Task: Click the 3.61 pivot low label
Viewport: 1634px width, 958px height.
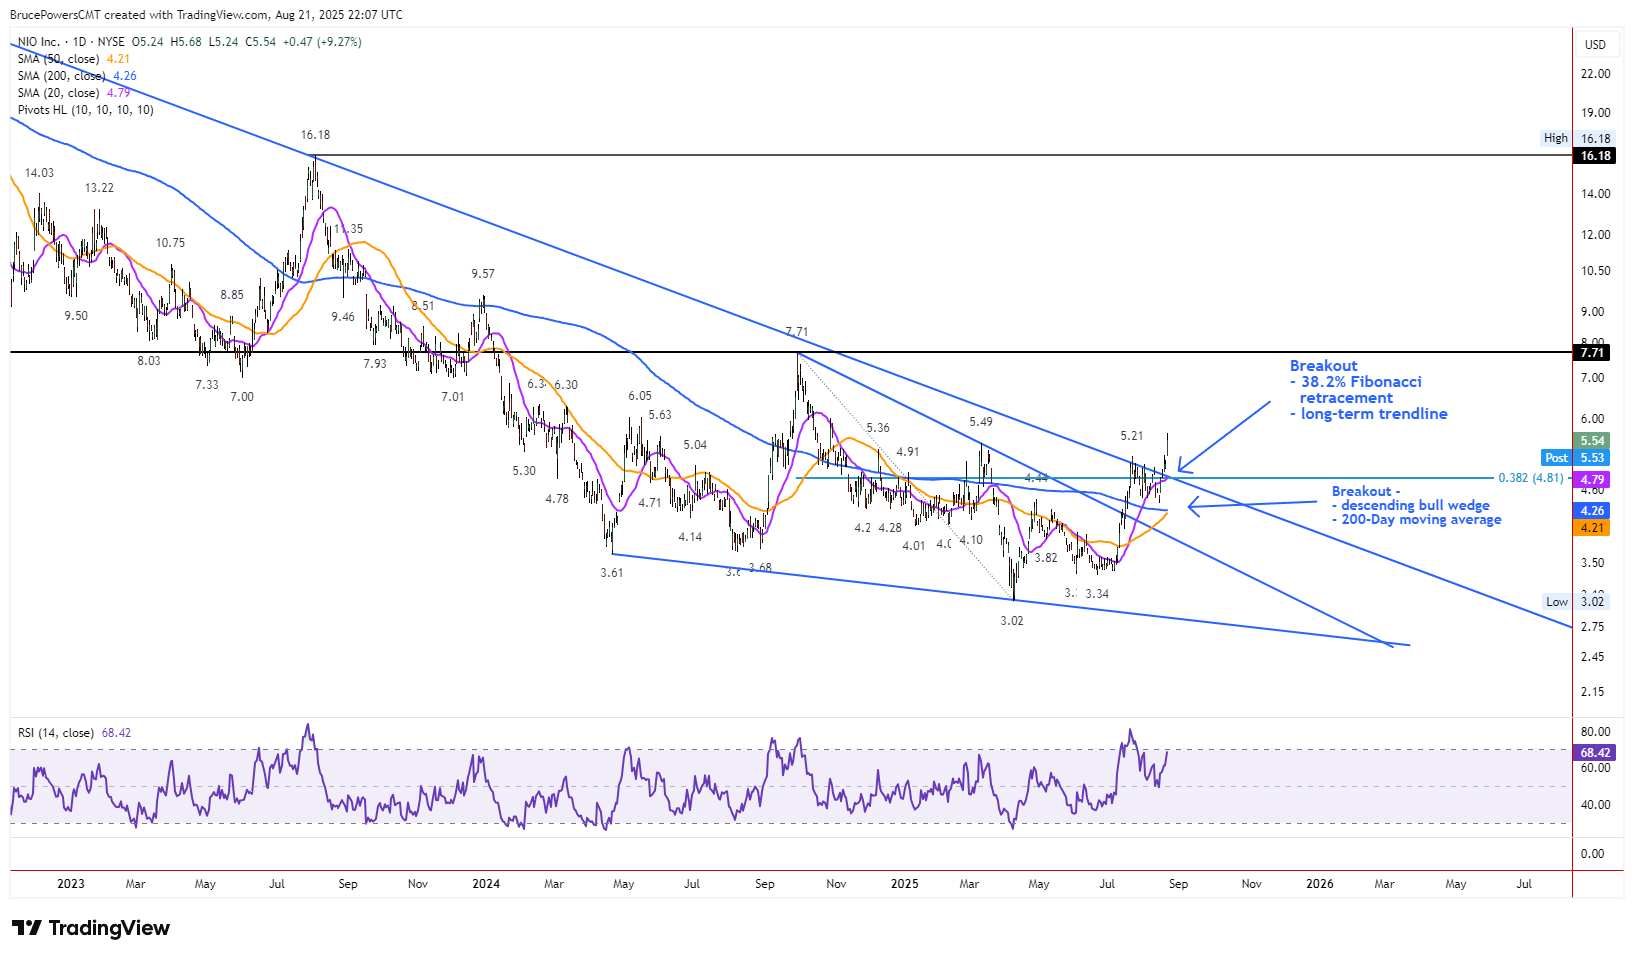Action: pyautogui.click(x=612, y=573)
